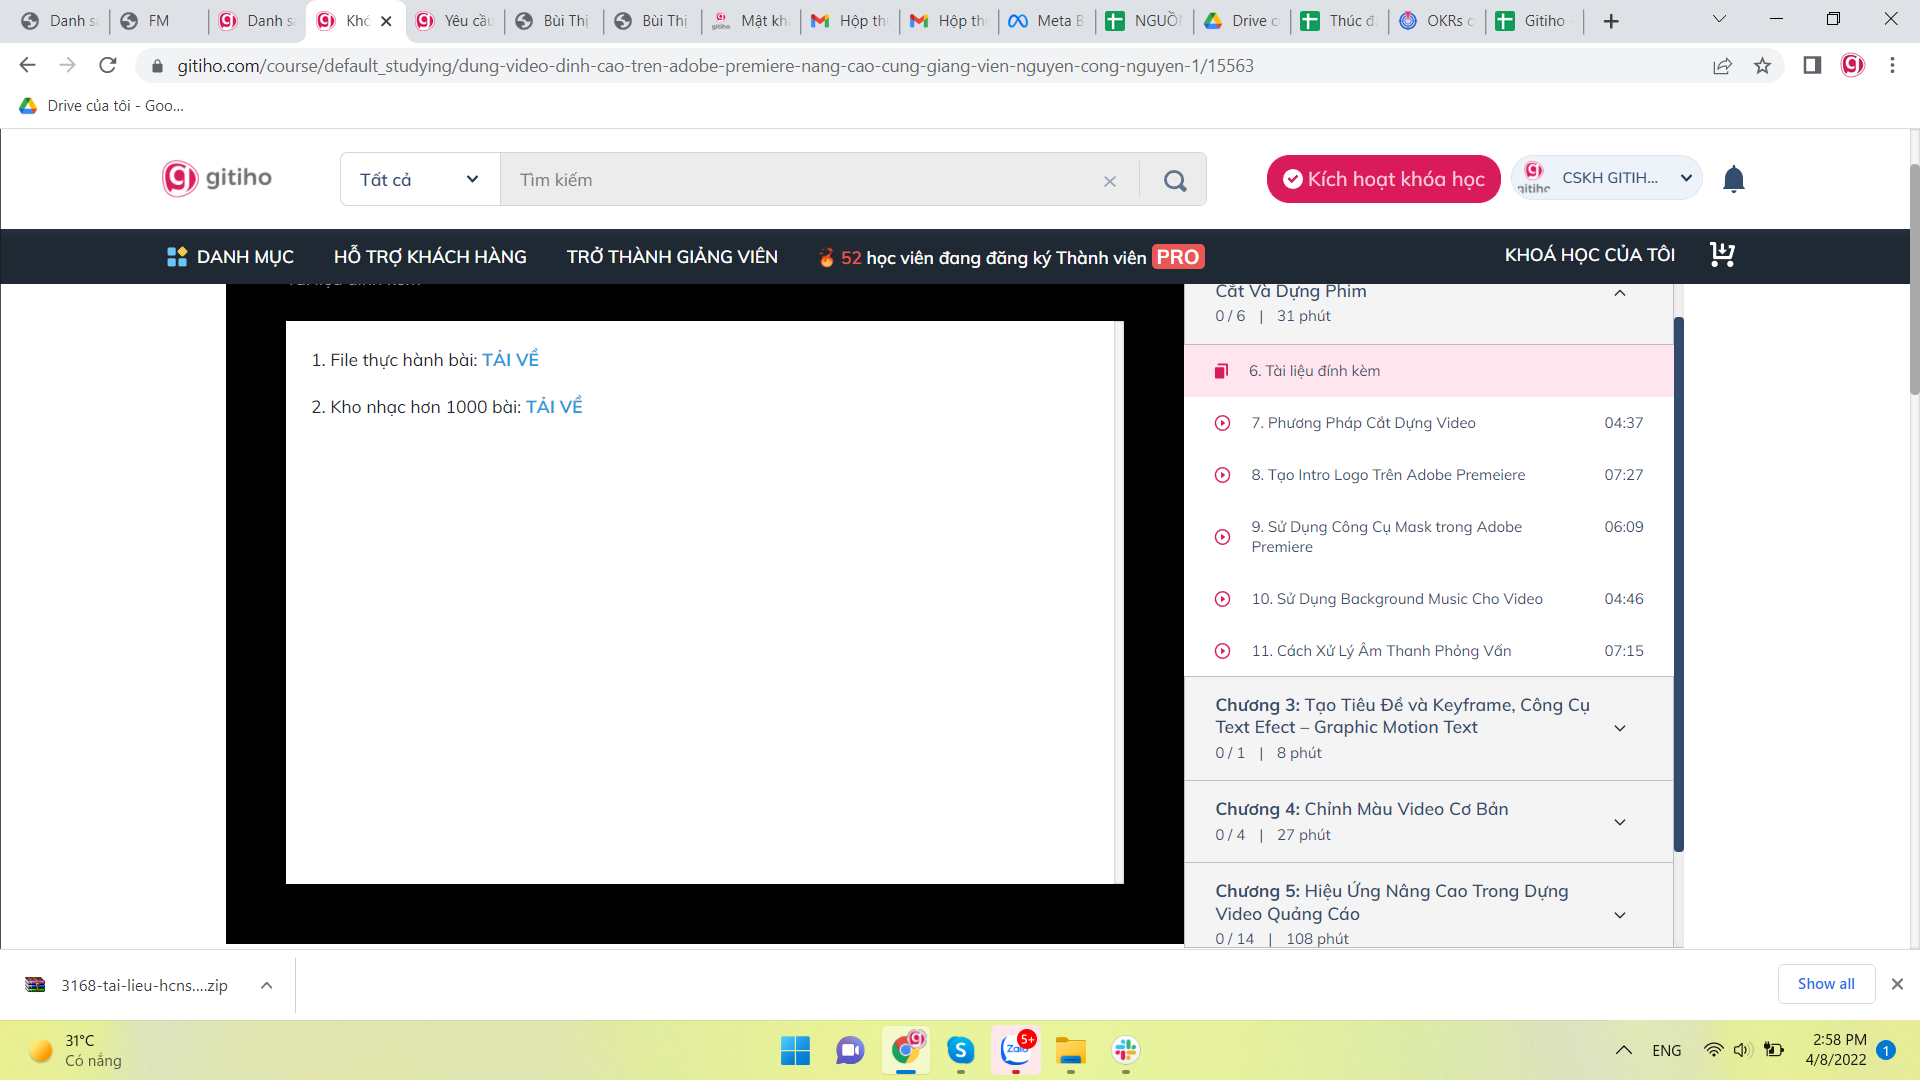The image size is (1920, 1080).
Task: Click play icon for lesson 8
Action: click(x=1222, y=475)
